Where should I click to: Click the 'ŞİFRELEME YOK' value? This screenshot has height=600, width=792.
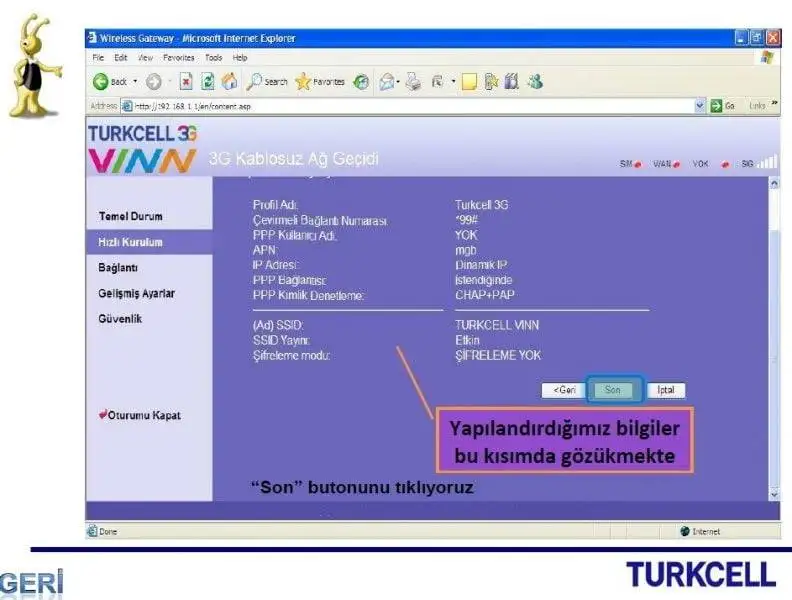[x=498, y=355]
